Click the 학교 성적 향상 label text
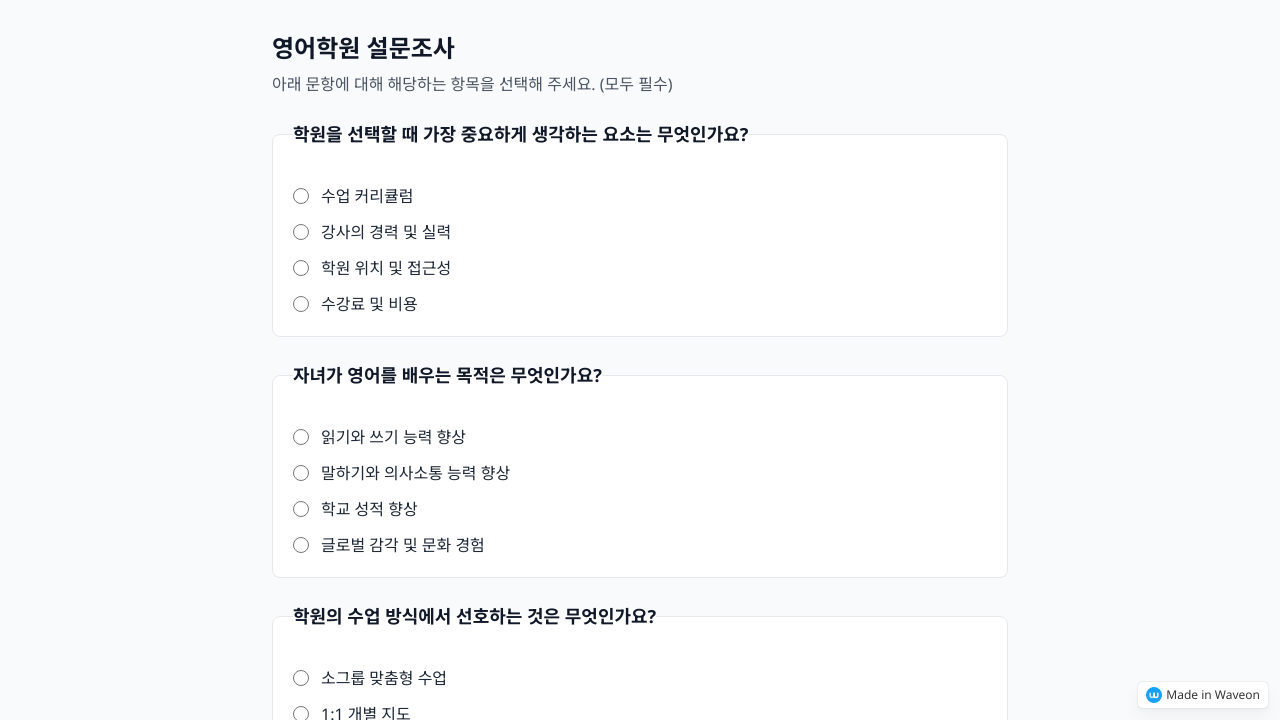This screenshot has width=1280, height=720. point(369,509)
